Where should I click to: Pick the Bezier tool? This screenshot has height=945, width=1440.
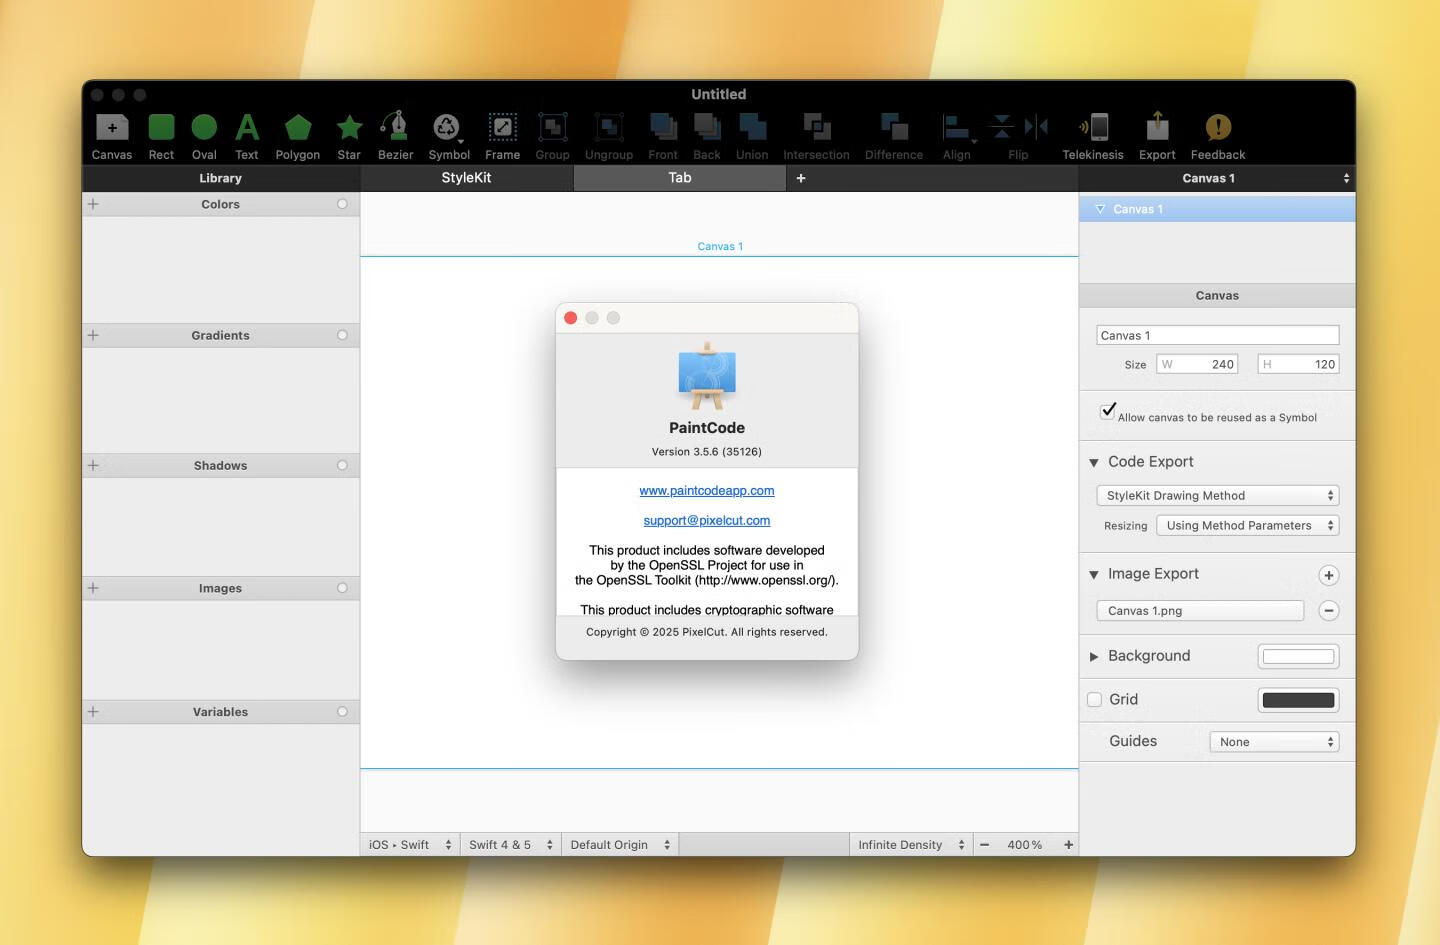394,128
